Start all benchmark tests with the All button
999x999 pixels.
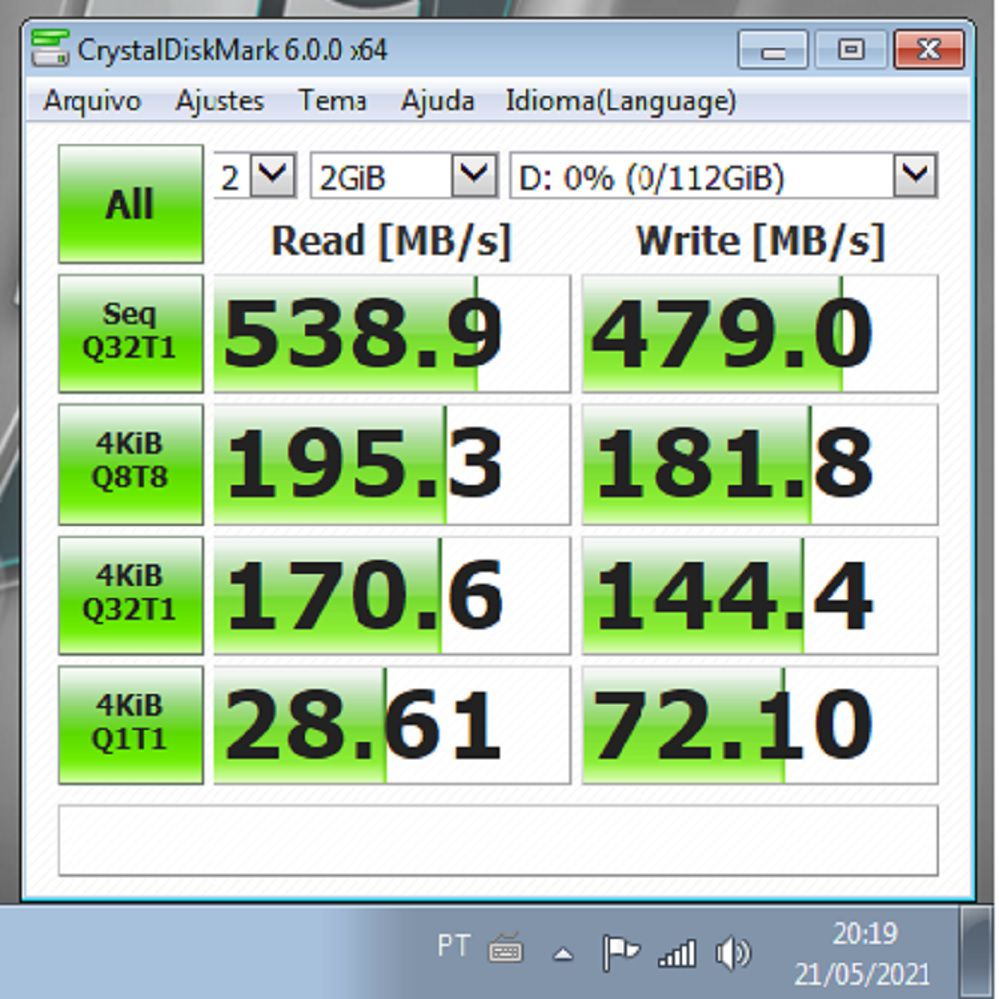130,203
